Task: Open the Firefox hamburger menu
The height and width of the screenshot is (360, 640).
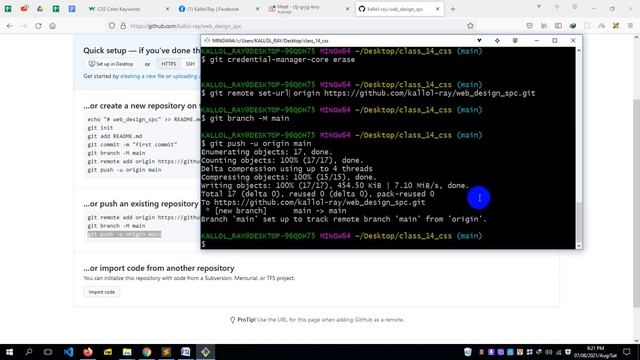Action: tap(630, 26)
